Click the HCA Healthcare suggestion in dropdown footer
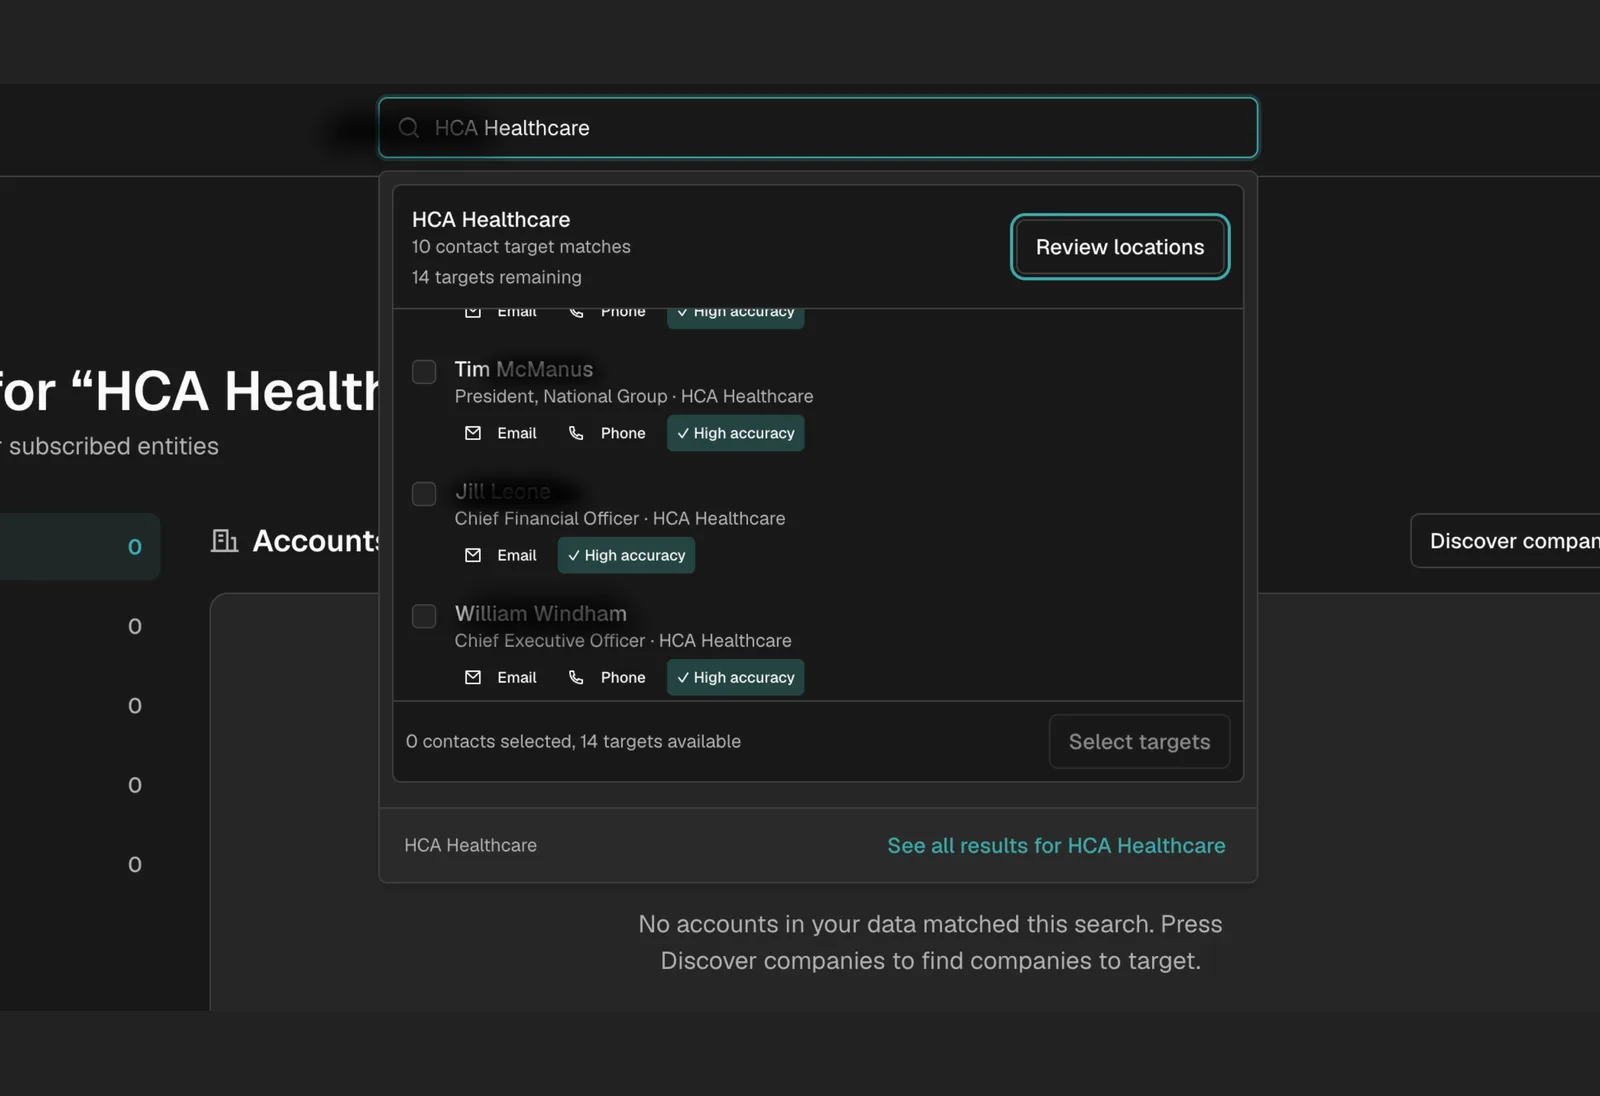 [x=470, y=846]
